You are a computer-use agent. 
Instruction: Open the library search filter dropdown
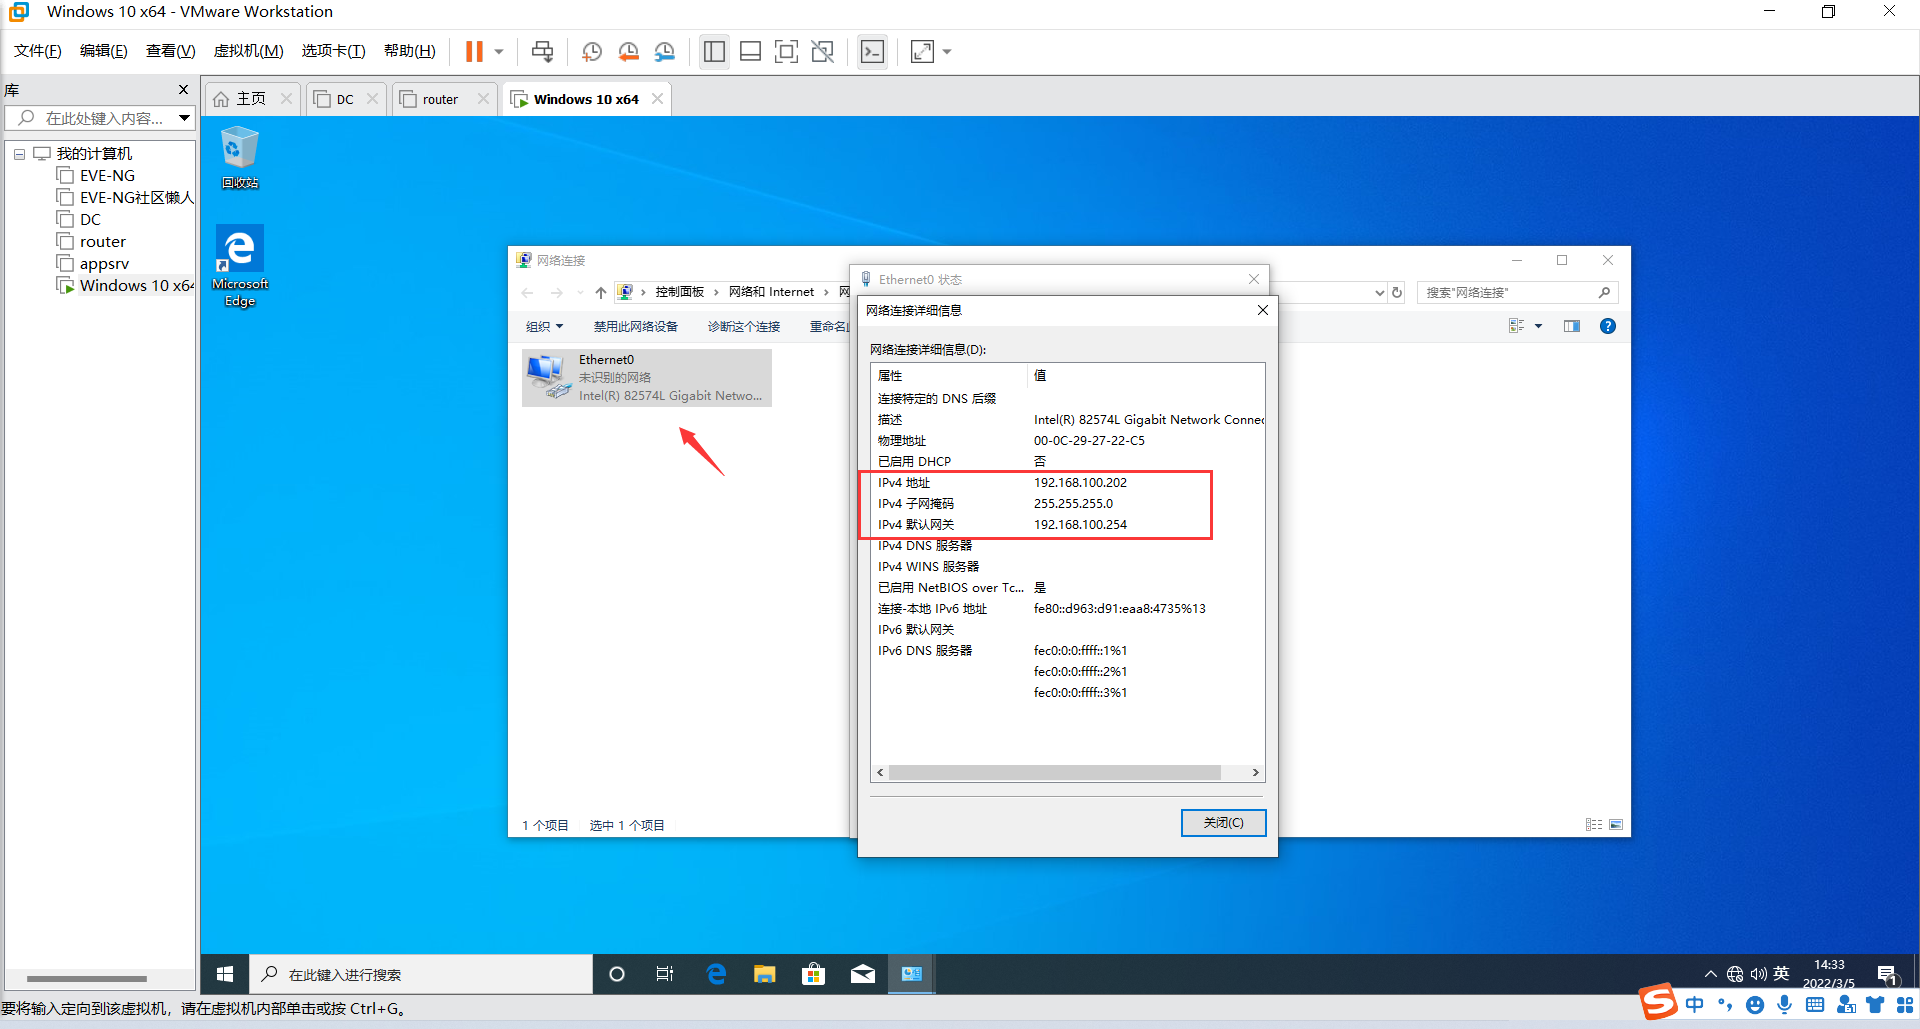click(185, 118)
